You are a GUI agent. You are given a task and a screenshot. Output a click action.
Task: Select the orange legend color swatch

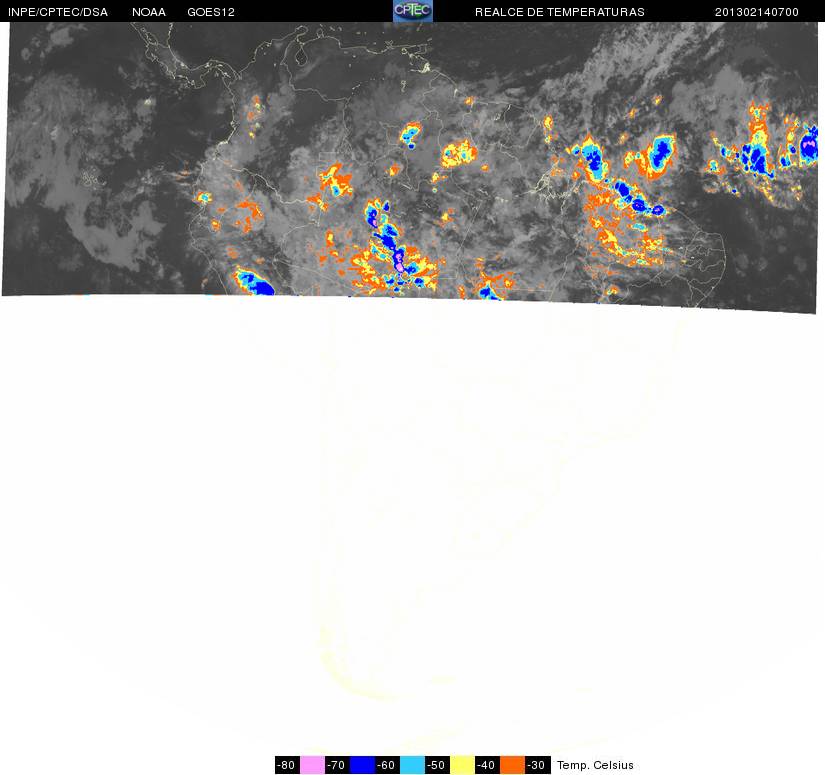512,765
